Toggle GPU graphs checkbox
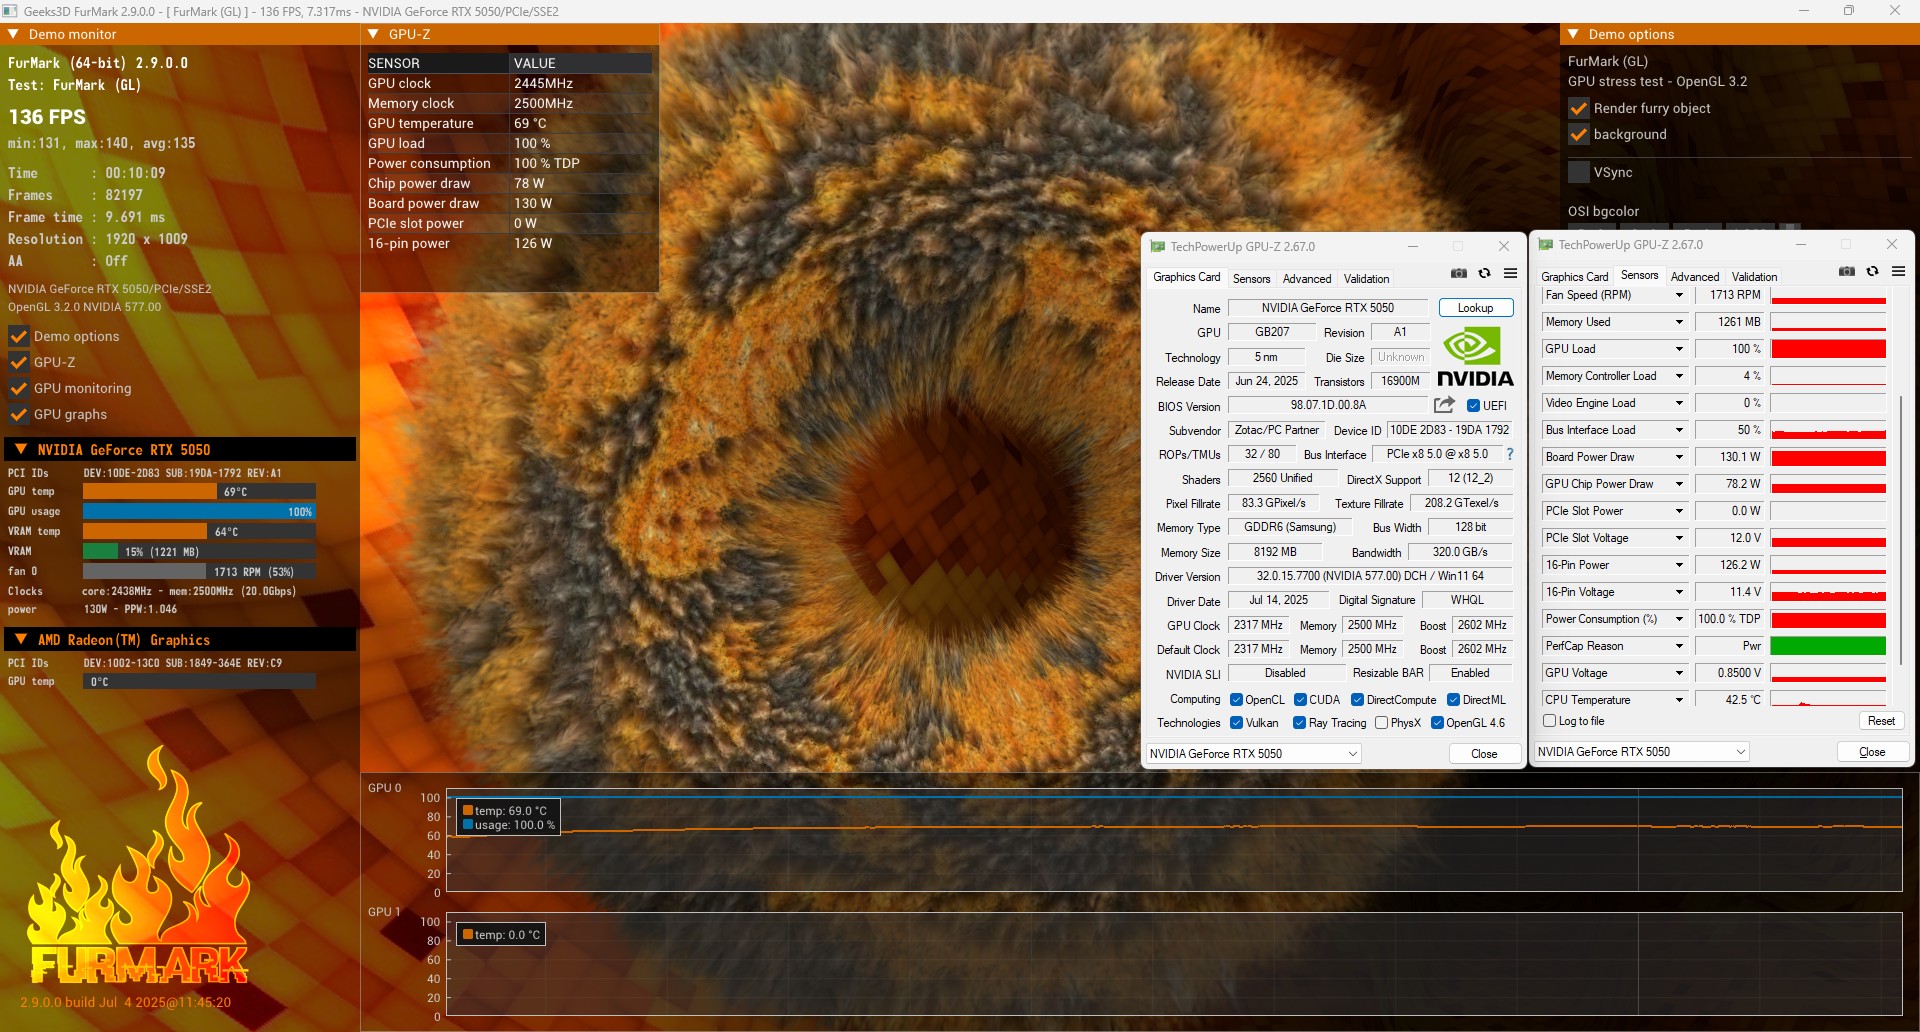 tap(18, 414)
